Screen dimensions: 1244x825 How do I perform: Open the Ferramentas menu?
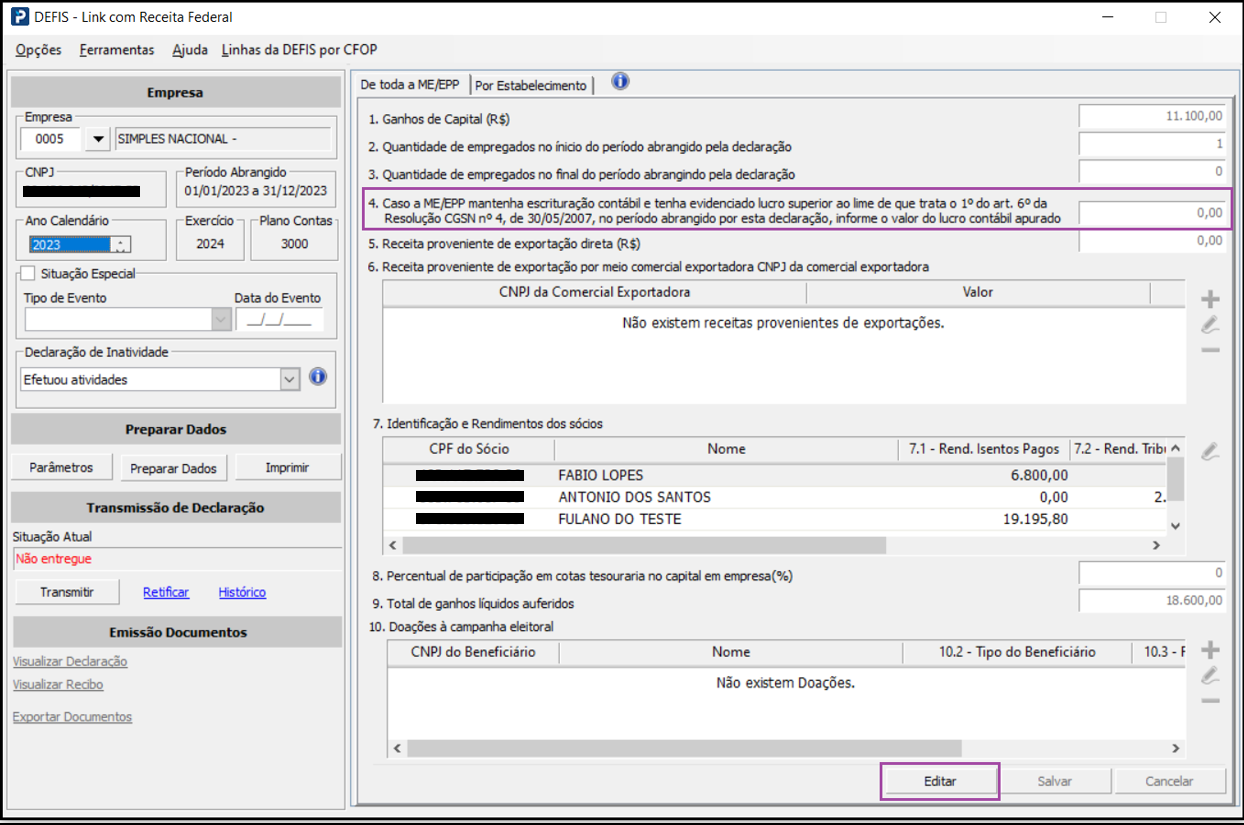pyautogui.click(x=117, y=50)
